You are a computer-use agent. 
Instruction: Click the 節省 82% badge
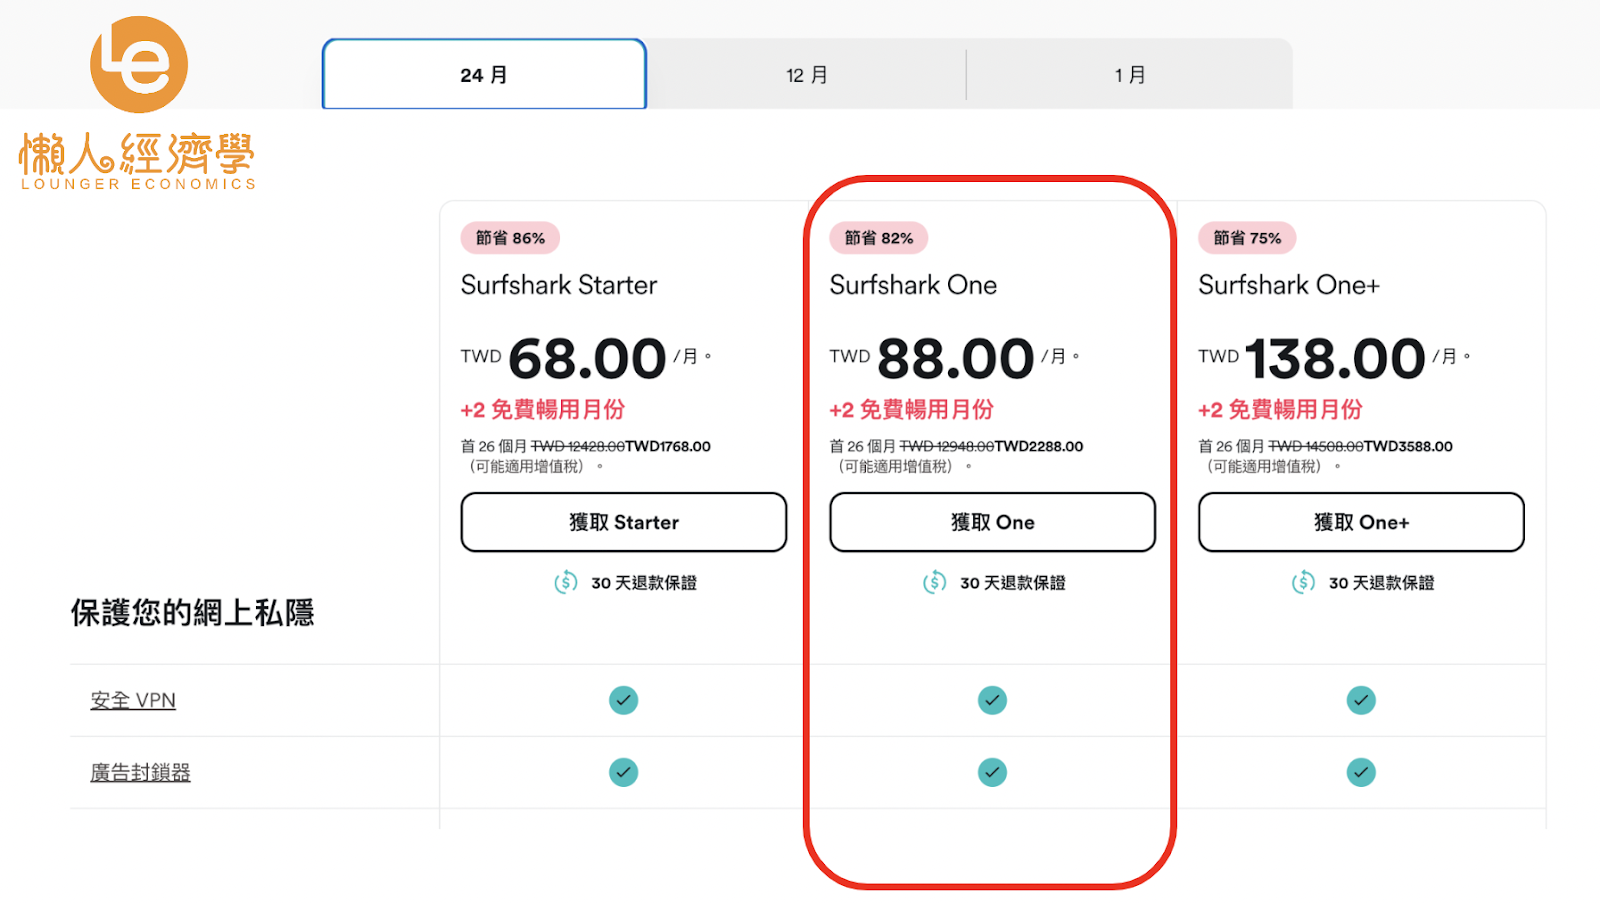pos(879,238)
